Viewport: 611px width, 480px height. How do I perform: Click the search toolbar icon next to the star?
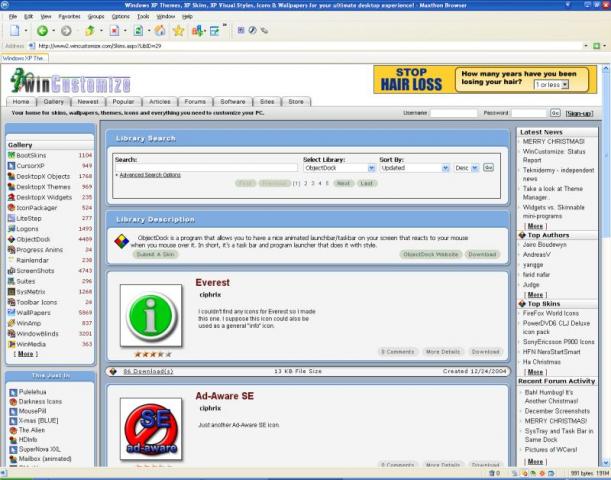click(198, 30)
